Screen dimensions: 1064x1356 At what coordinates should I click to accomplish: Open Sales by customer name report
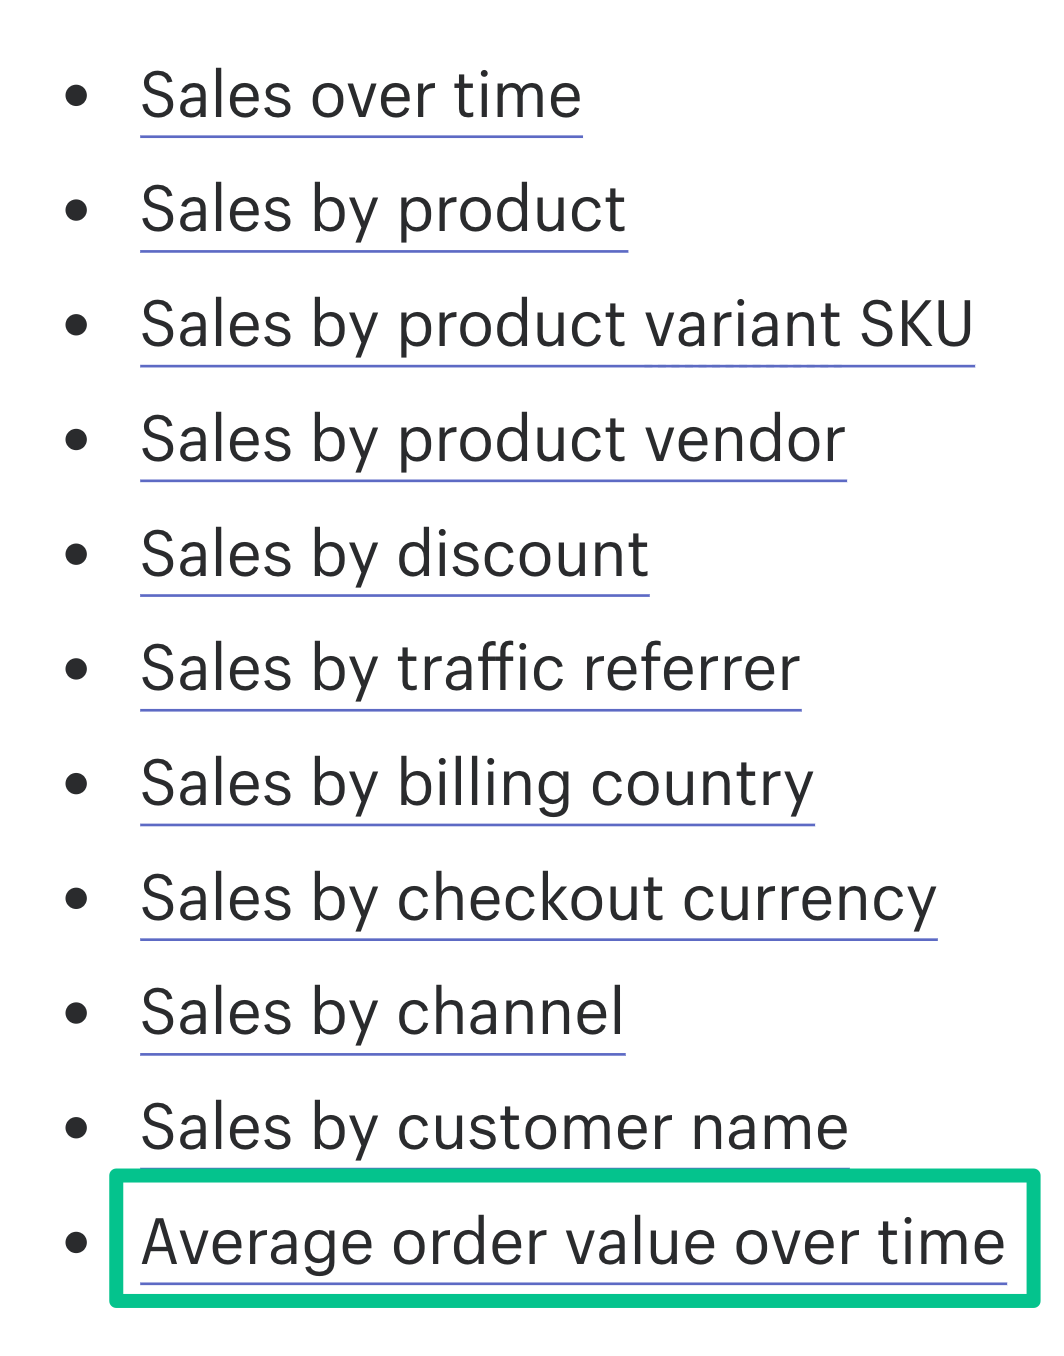495,1130
